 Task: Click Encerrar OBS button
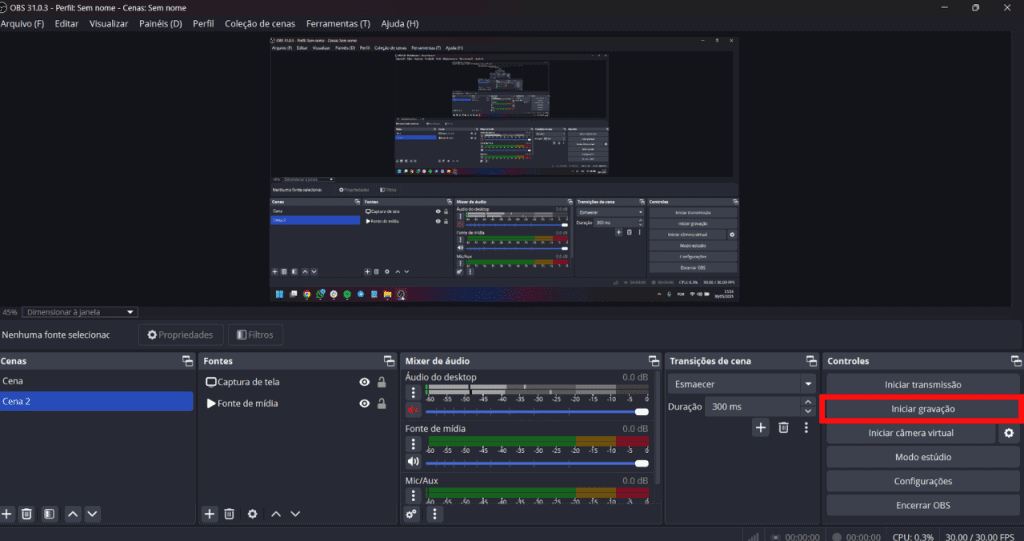pos(923,505)
